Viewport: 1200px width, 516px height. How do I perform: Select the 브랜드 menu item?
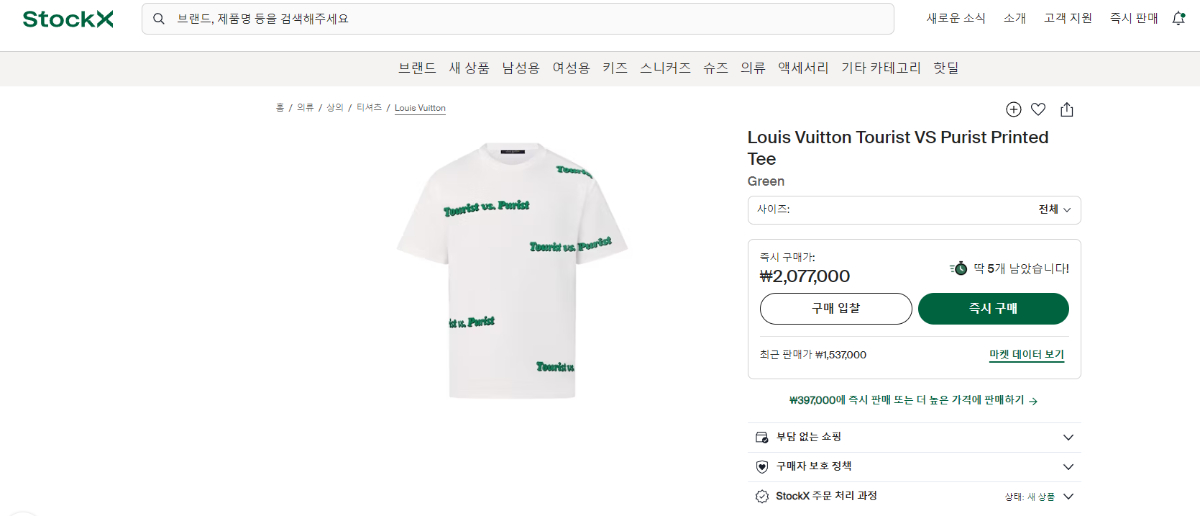(417, 68)
